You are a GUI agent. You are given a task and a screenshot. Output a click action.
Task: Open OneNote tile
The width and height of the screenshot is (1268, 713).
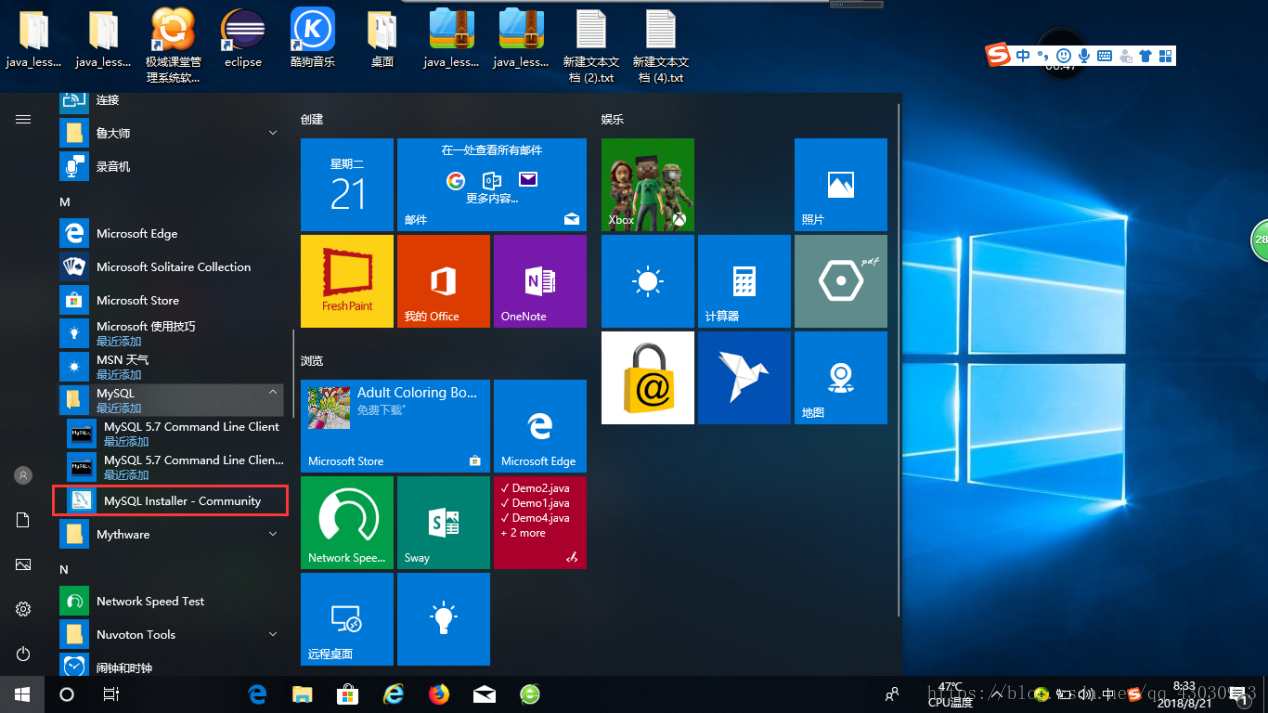[540, 281]
